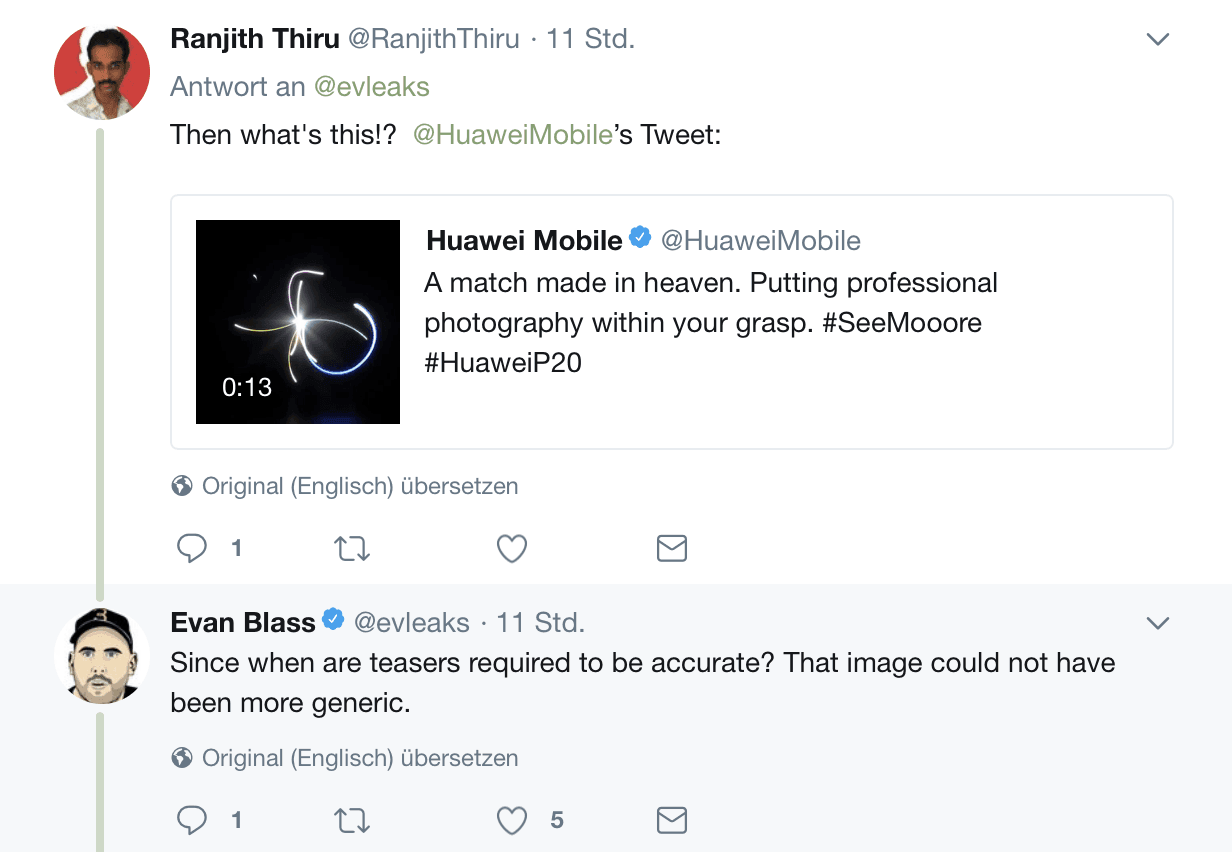Open more options for Evan Blass's tweet

click(x=1157, y=623)
